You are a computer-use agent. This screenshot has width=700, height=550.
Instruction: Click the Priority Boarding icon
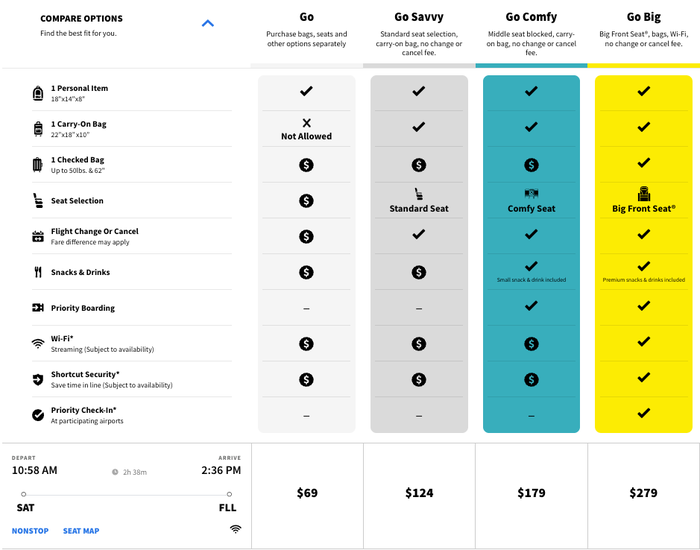[38, 308]
